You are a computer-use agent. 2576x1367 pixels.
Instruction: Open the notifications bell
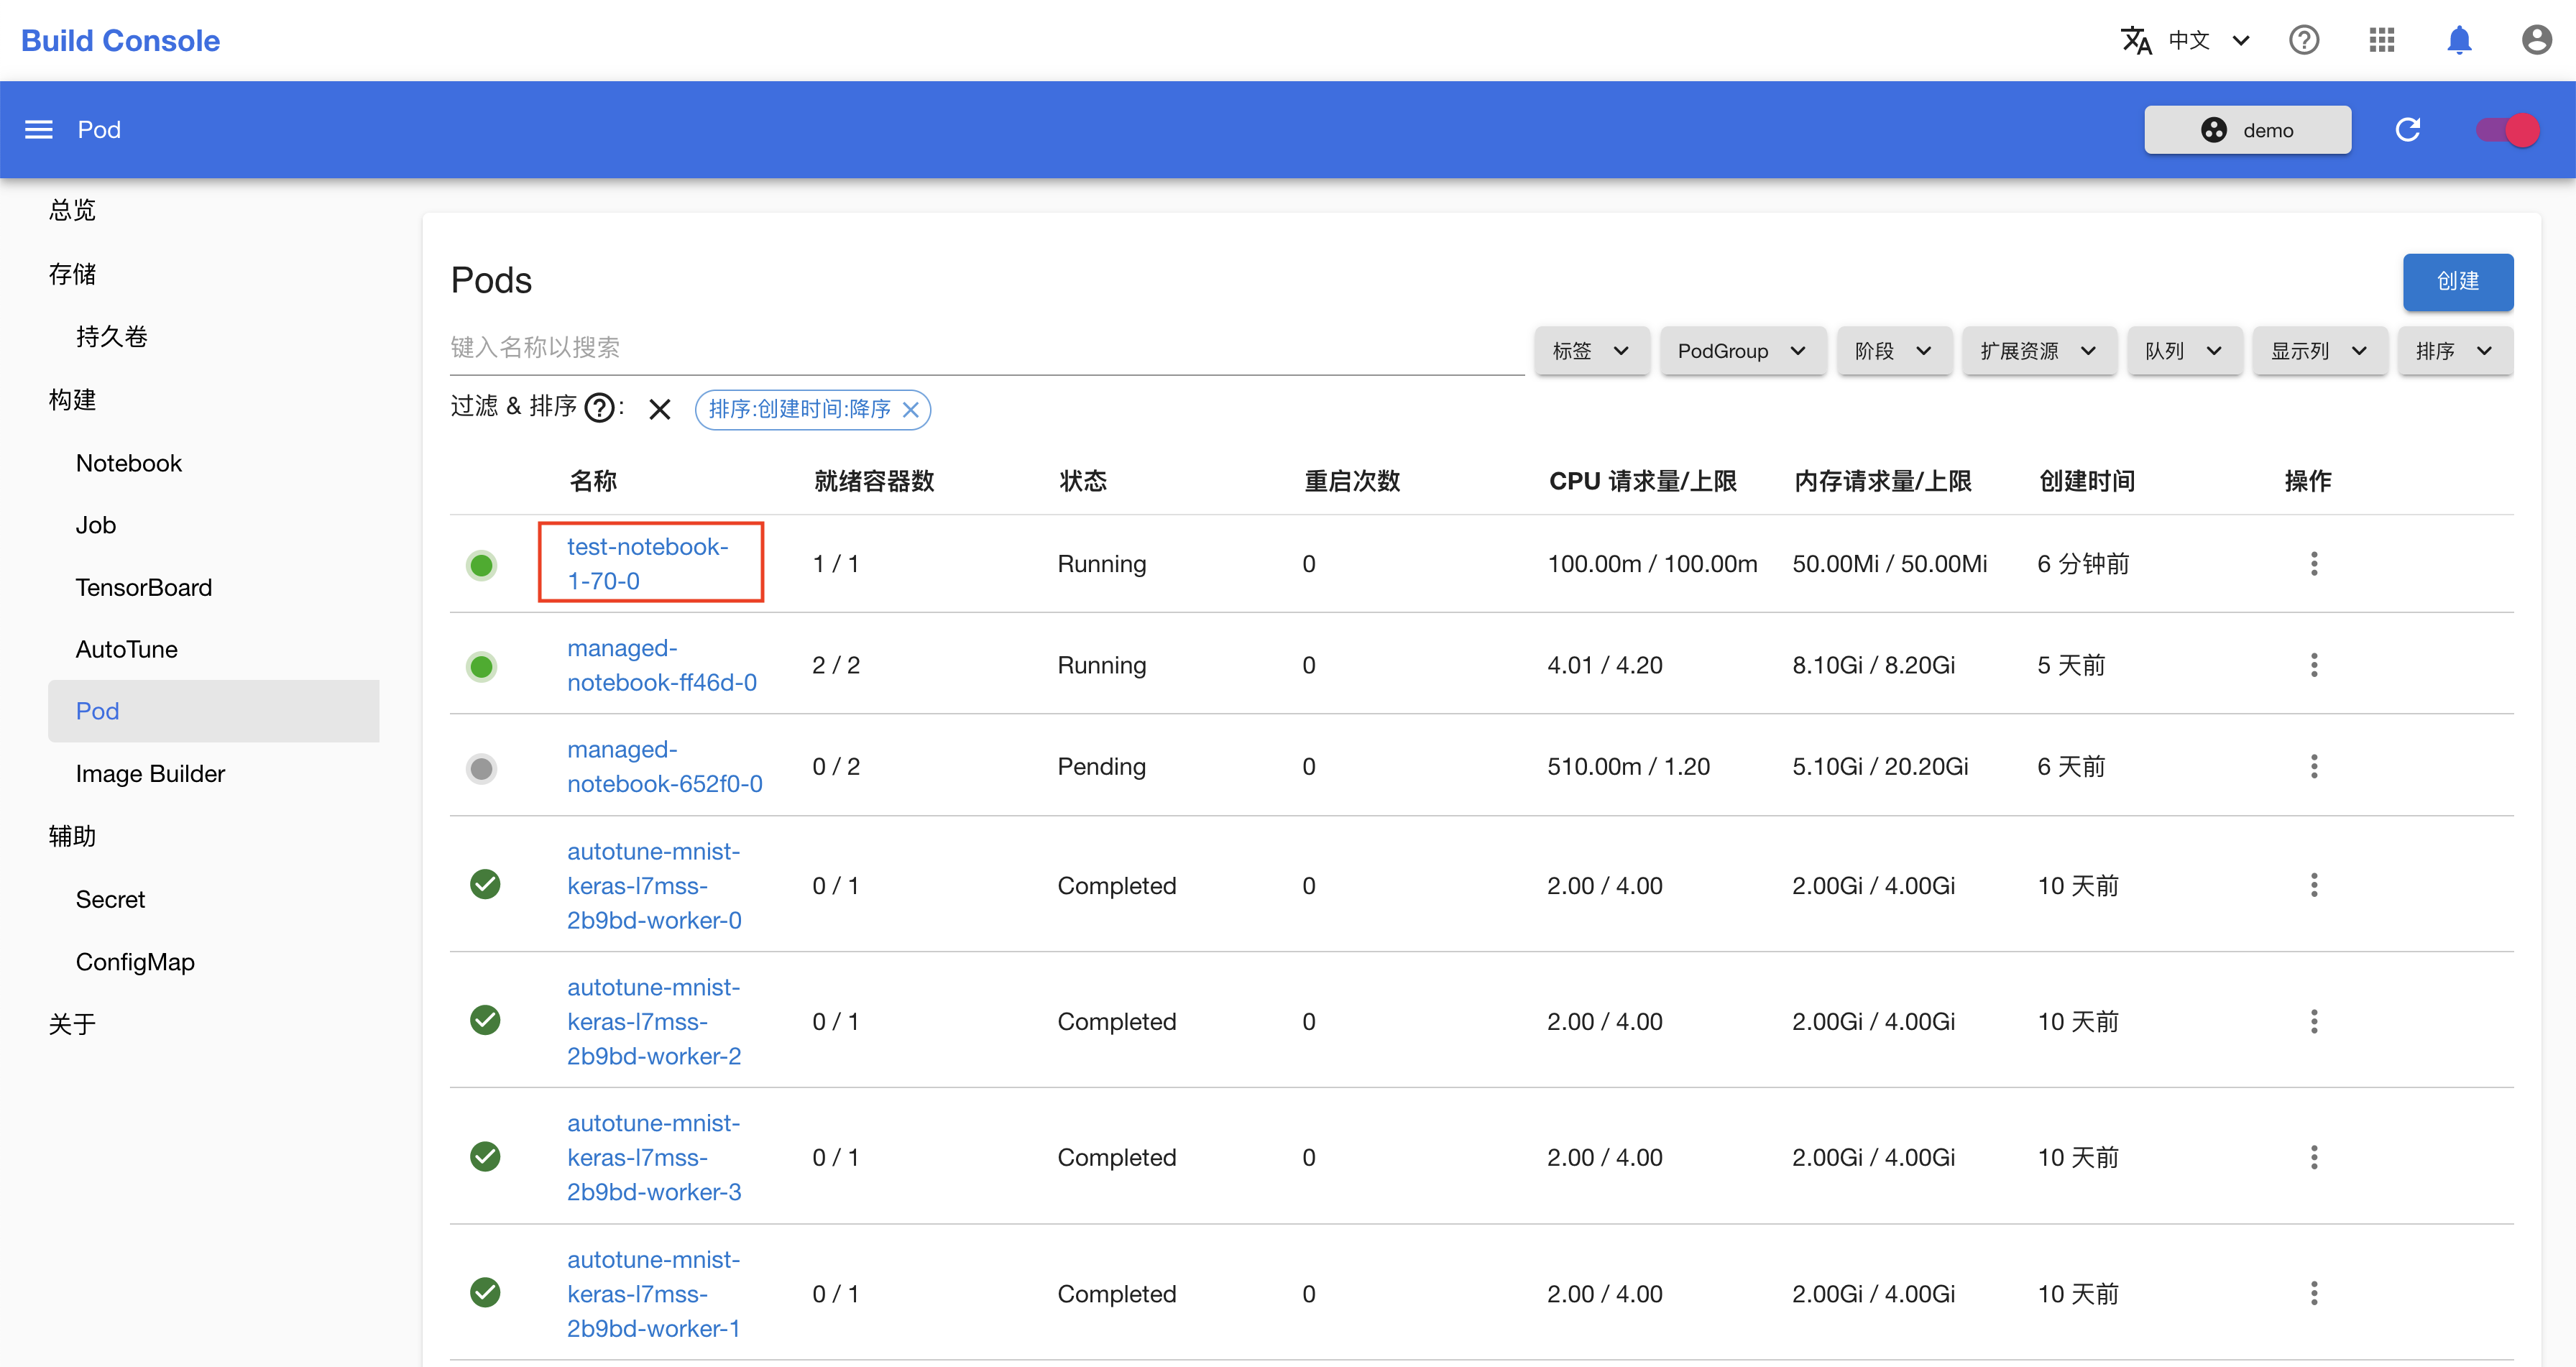2459,40
